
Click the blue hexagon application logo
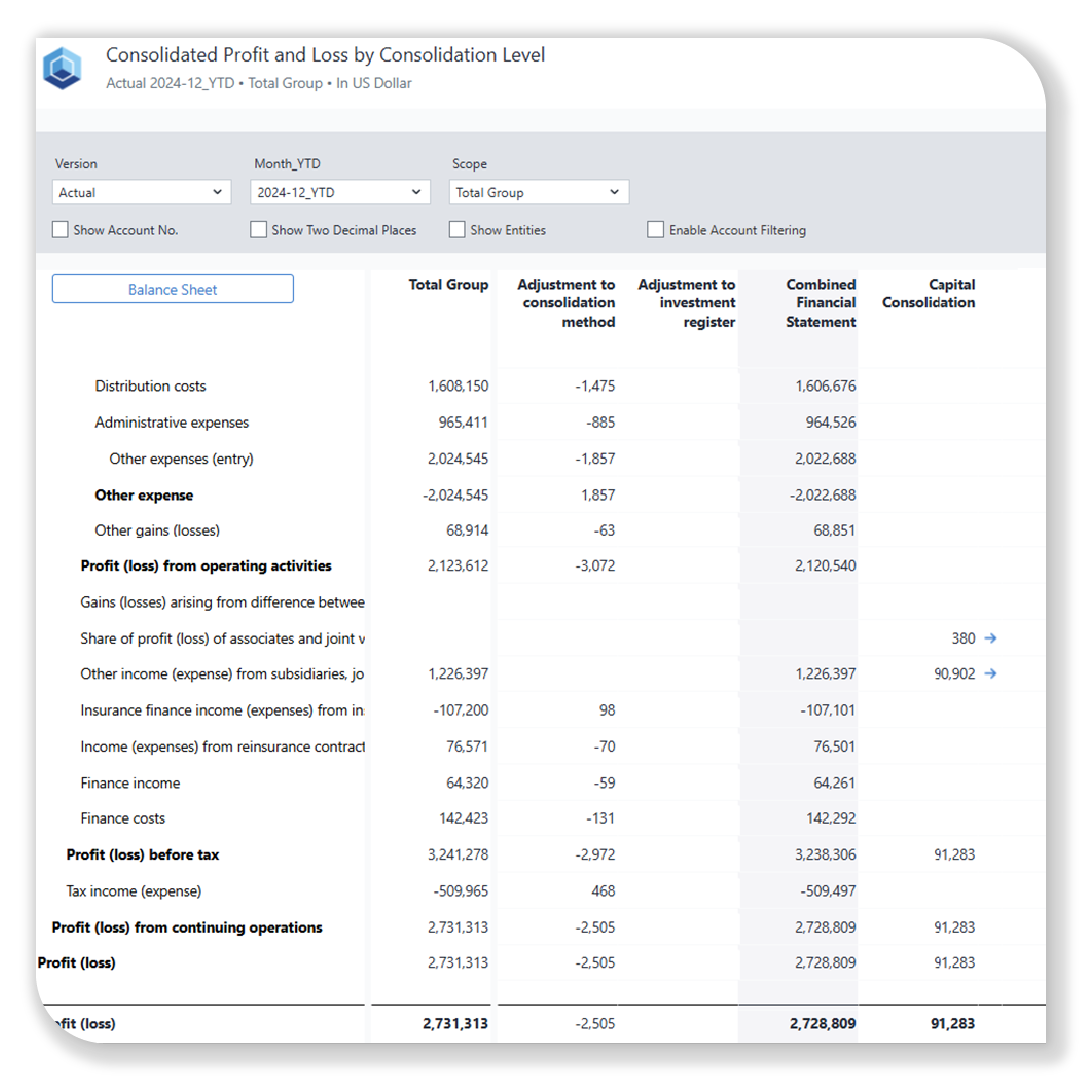pyautogui.click(x=62, y=67)
